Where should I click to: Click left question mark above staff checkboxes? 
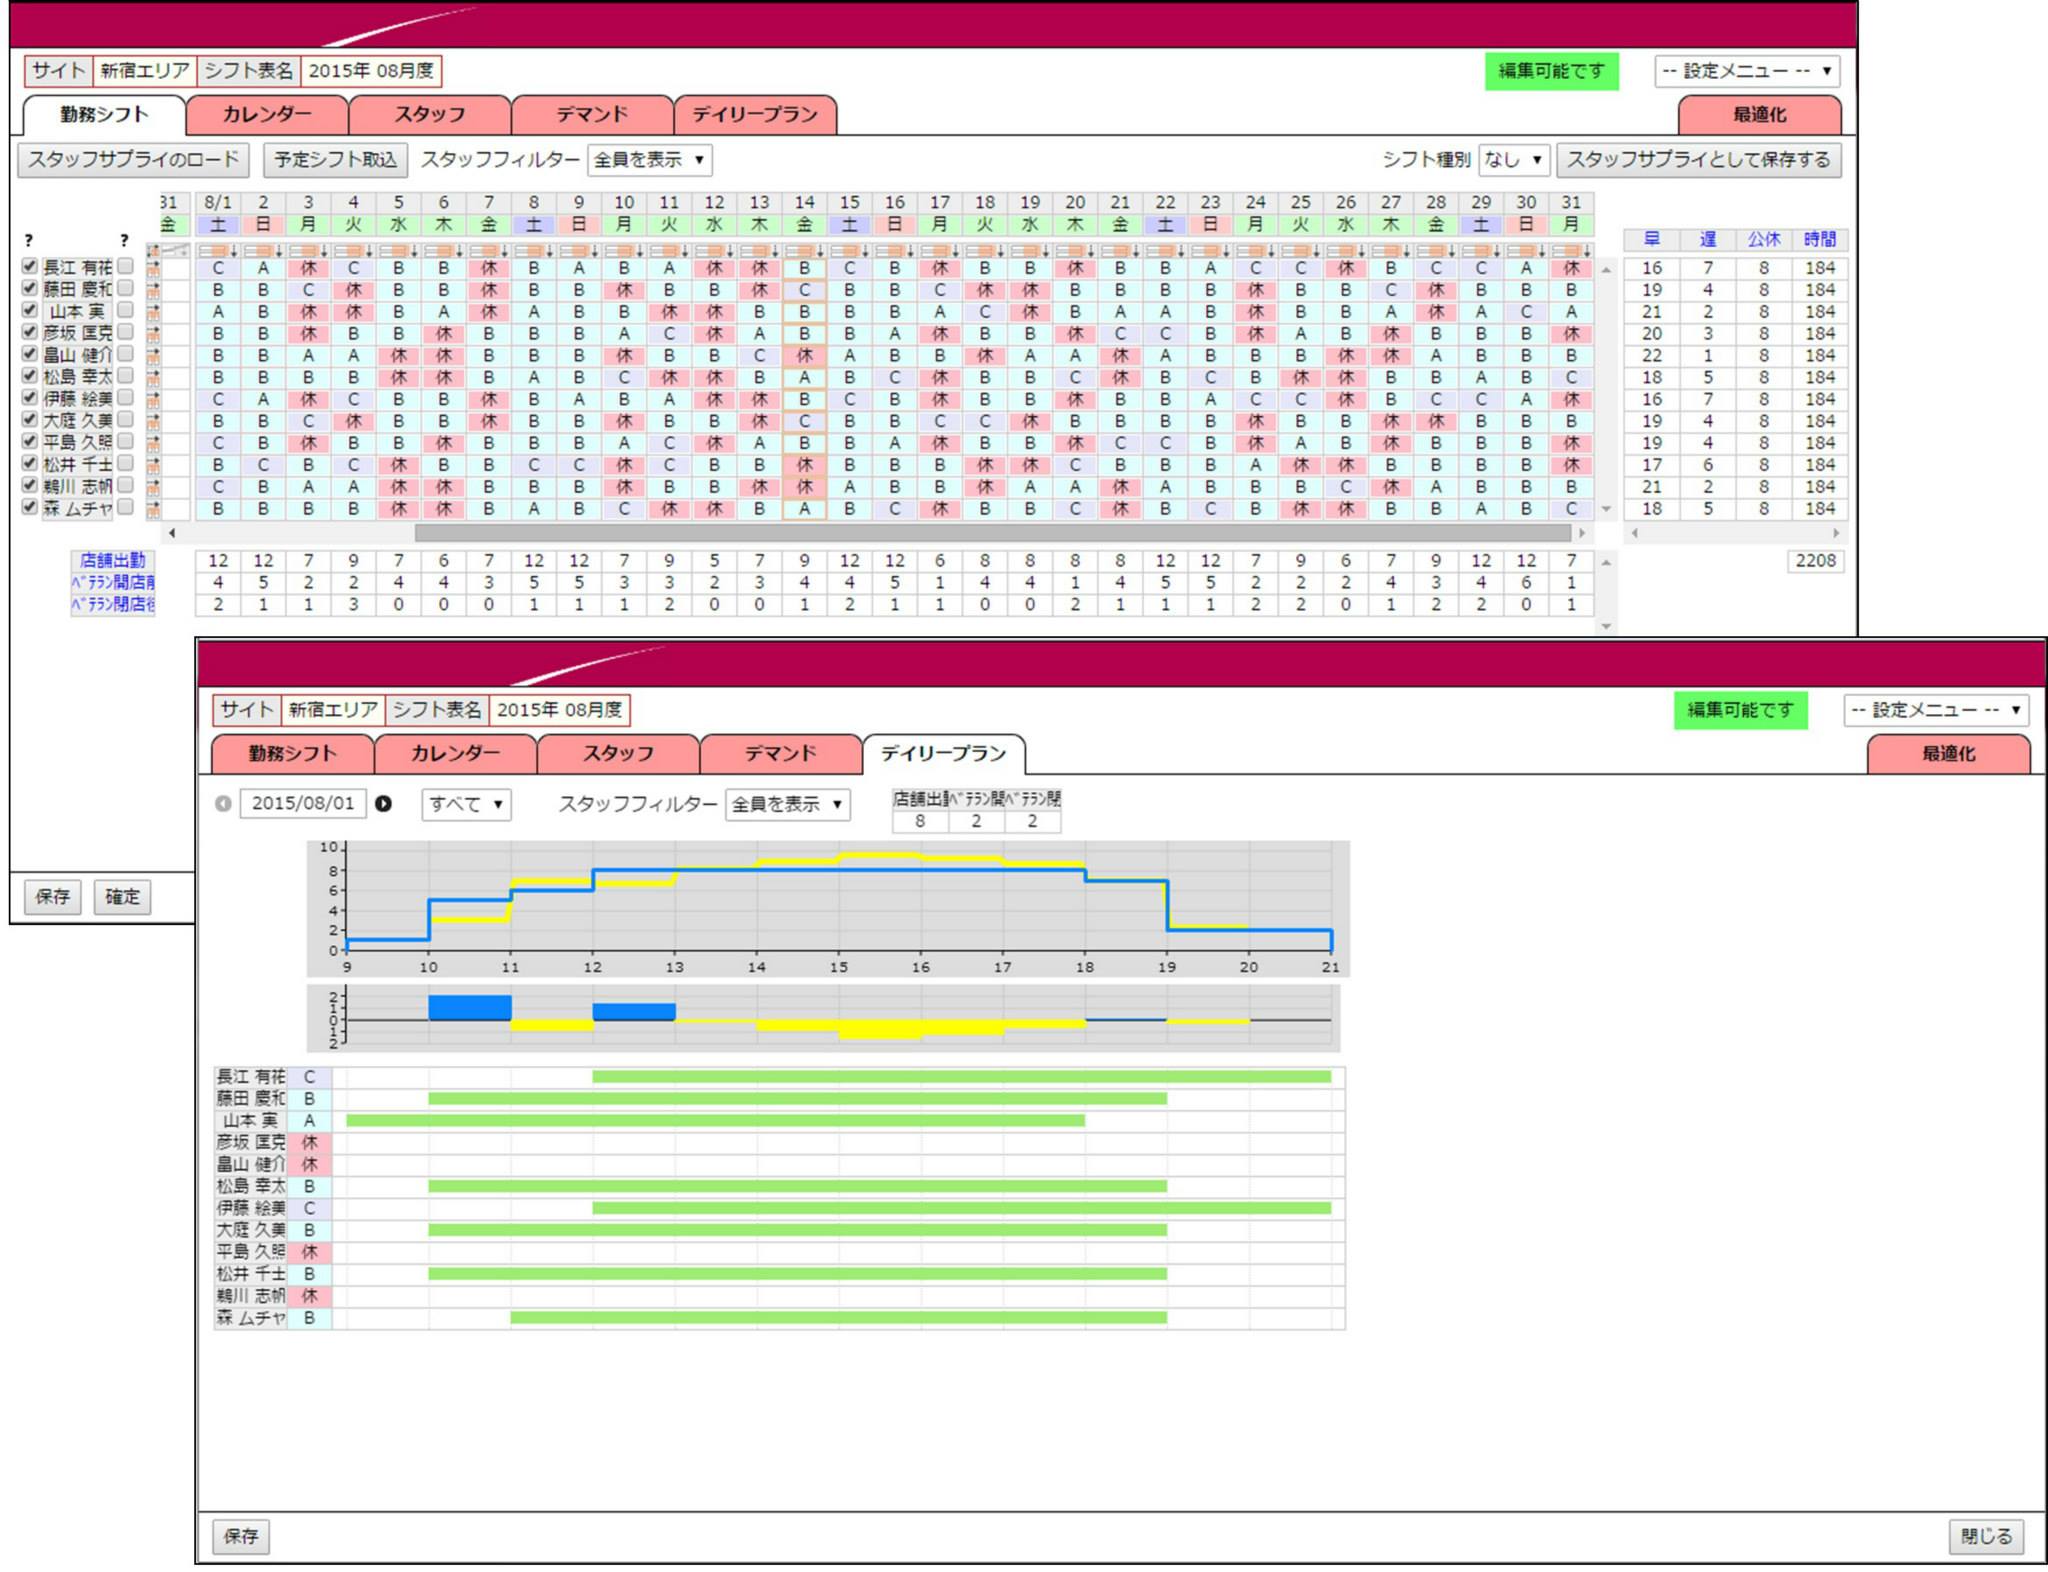coord(29,240)
